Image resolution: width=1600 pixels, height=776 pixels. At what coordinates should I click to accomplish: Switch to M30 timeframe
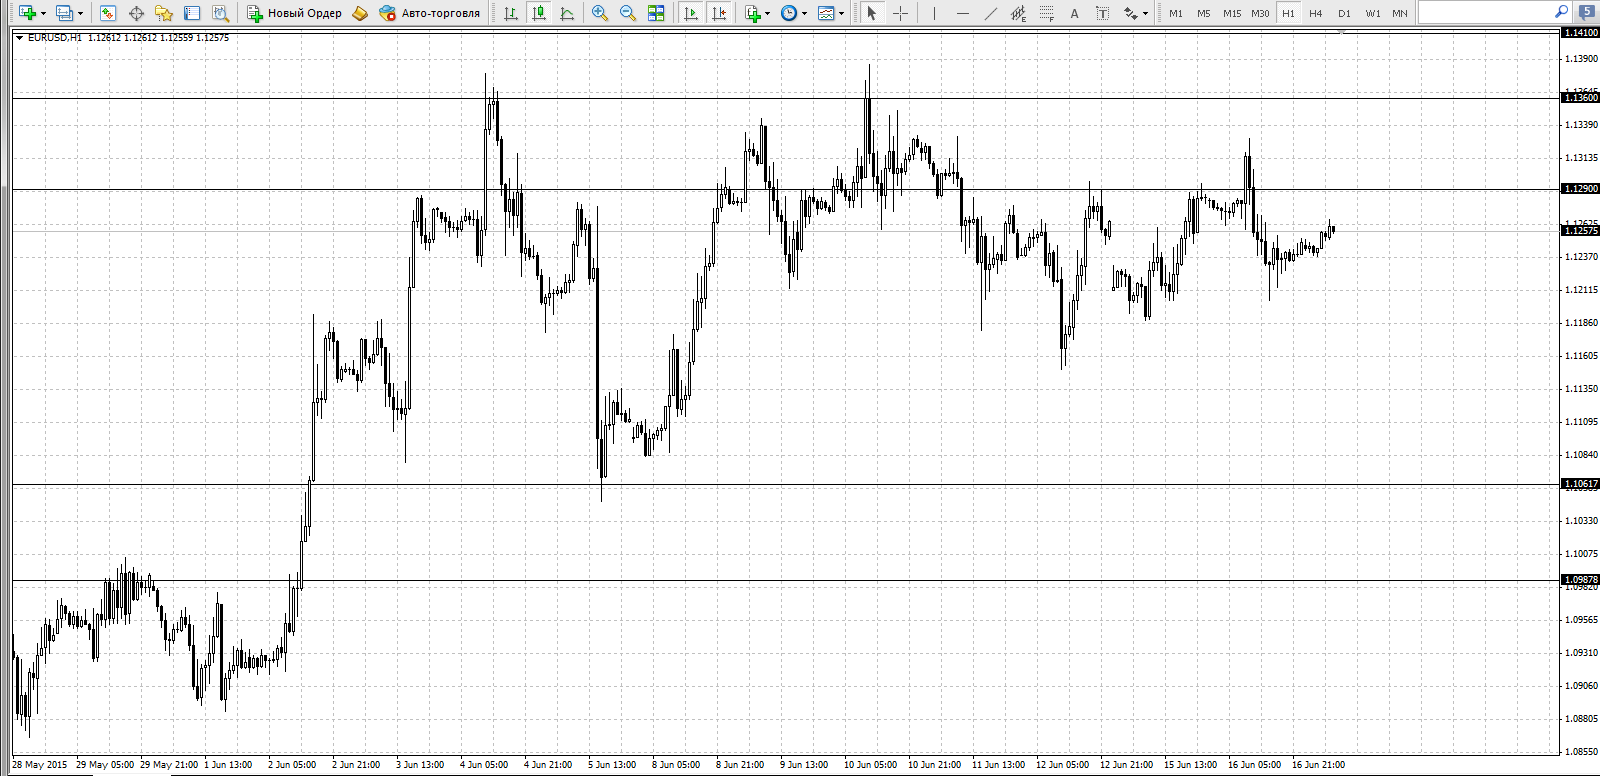(1260, 13)
